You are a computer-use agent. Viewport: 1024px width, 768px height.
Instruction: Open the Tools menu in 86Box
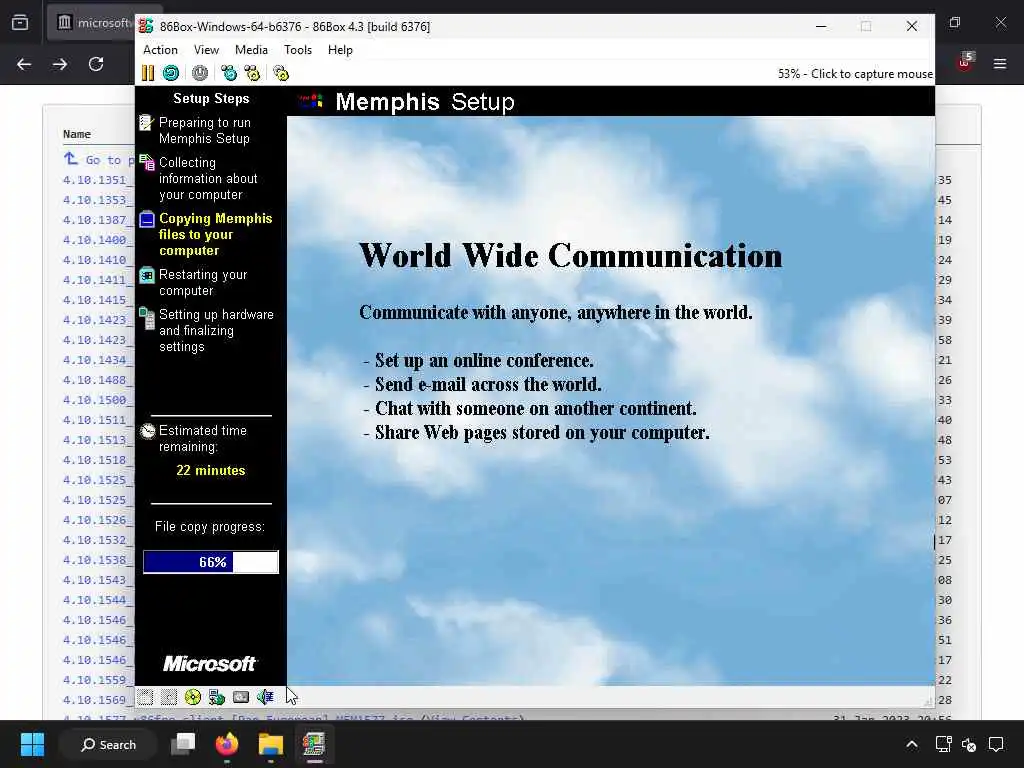click(x=298, y=50)
